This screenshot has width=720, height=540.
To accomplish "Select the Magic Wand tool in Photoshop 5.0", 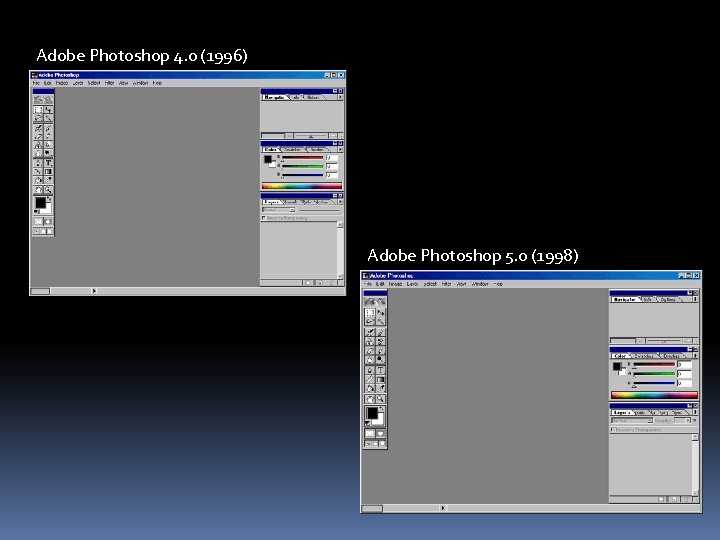I will point(381,321).
